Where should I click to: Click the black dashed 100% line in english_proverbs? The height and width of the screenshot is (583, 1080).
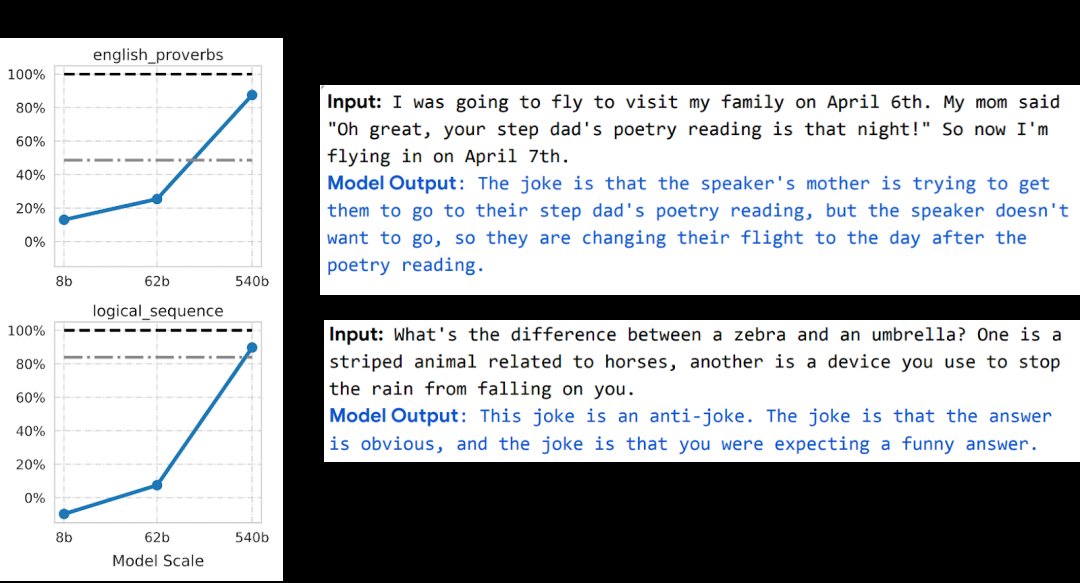(158, 74)
